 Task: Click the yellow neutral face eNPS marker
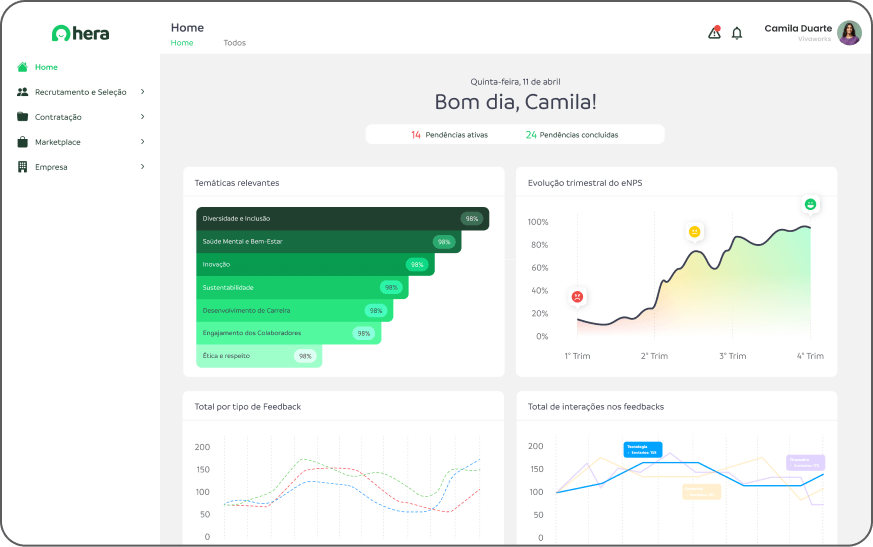click(694, 232)
